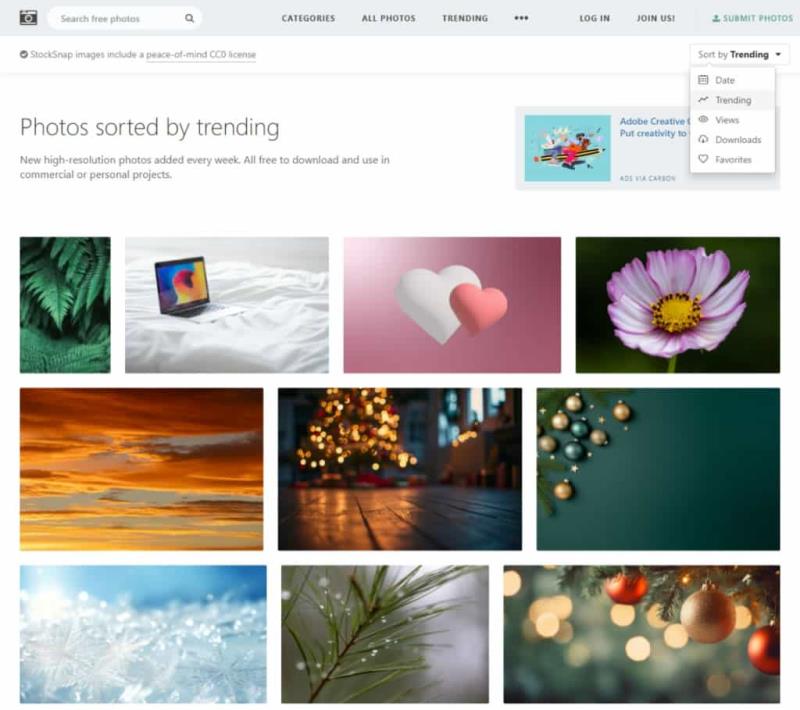
Task: Go to All Photos
Action: pyautogui.click(x=388, y=18)
